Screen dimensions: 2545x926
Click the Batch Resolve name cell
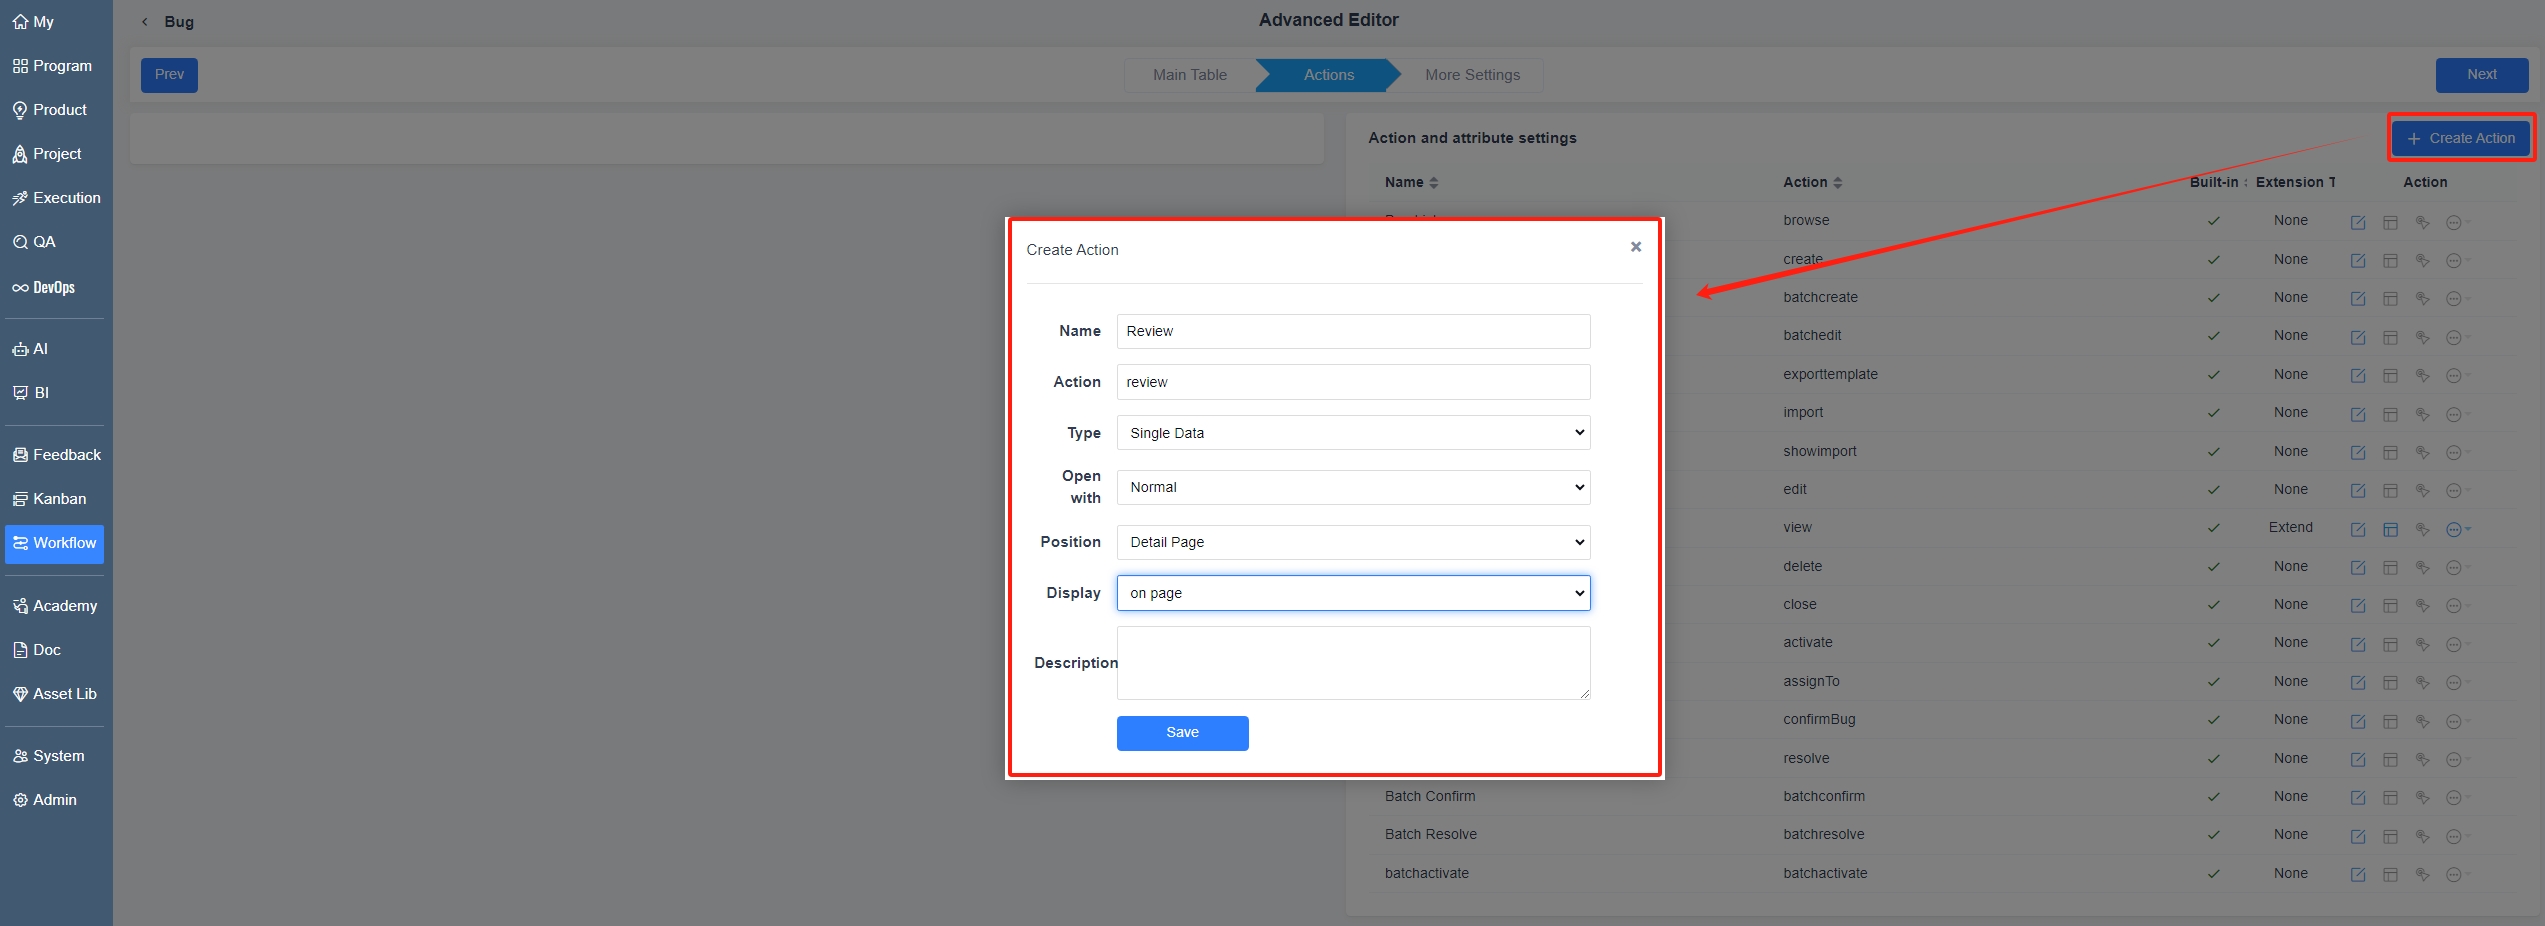(x=1431, y=834)
